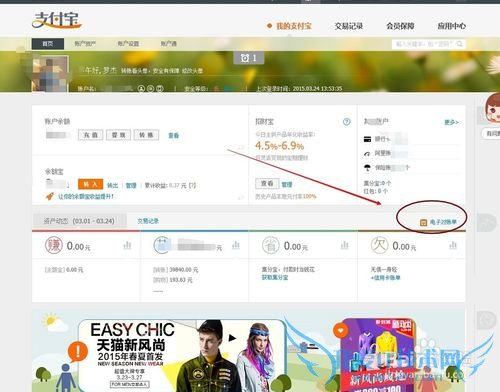The image size is (500, 392).
Task: Click the first account verification icon
Action: point(141,89)
